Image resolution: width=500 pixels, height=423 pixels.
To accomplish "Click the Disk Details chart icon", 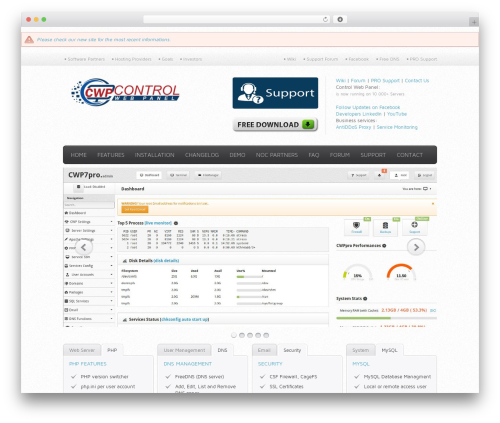I will point(125,261).
